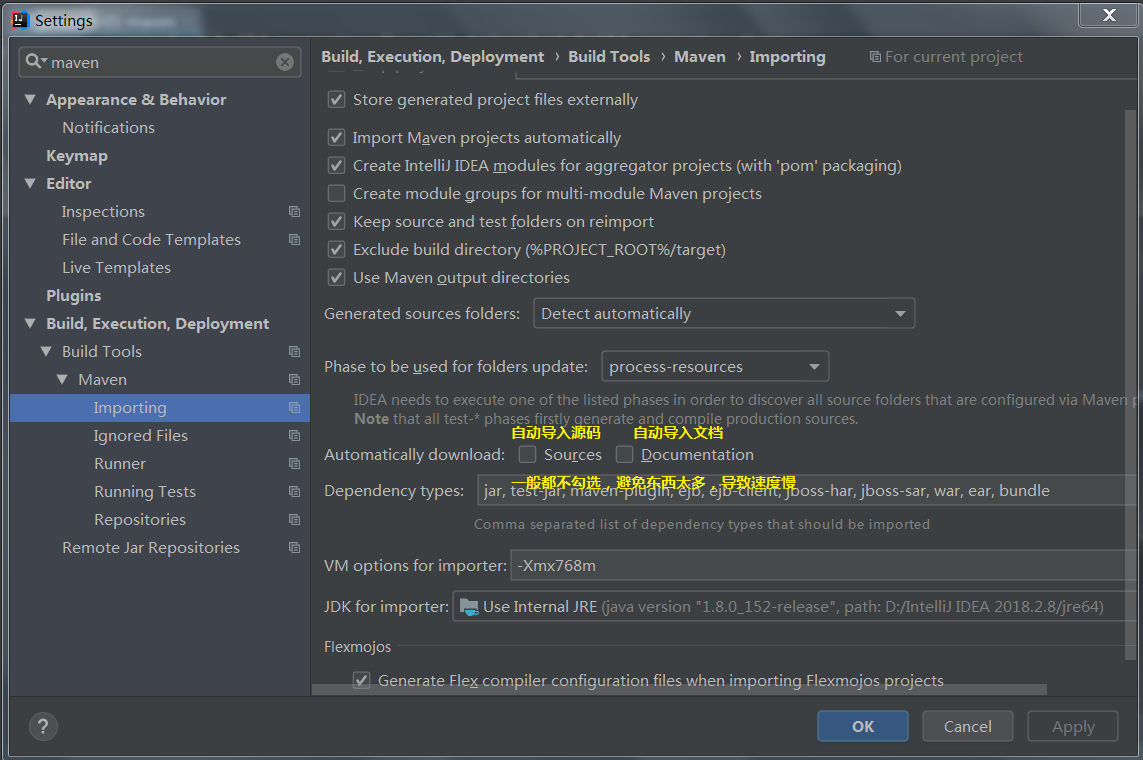Image resolution: width=1143 pixels, height=760 pixels.
Task: Click Build, Execution, Deployment breadcrumb
Action: click(433, 57)
